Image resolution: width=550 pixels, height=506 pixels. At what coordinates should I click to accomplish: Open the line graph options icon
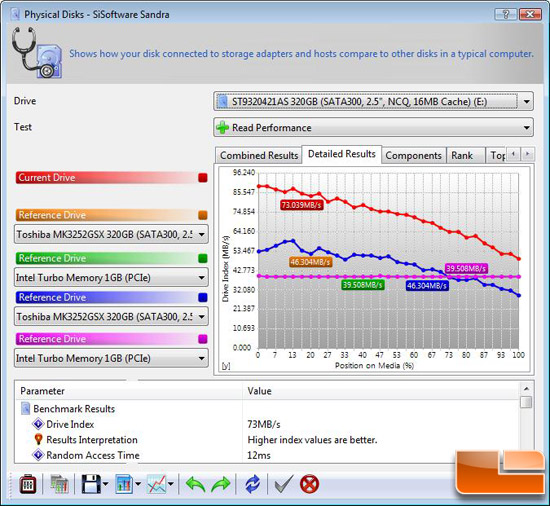coord(156,484)
